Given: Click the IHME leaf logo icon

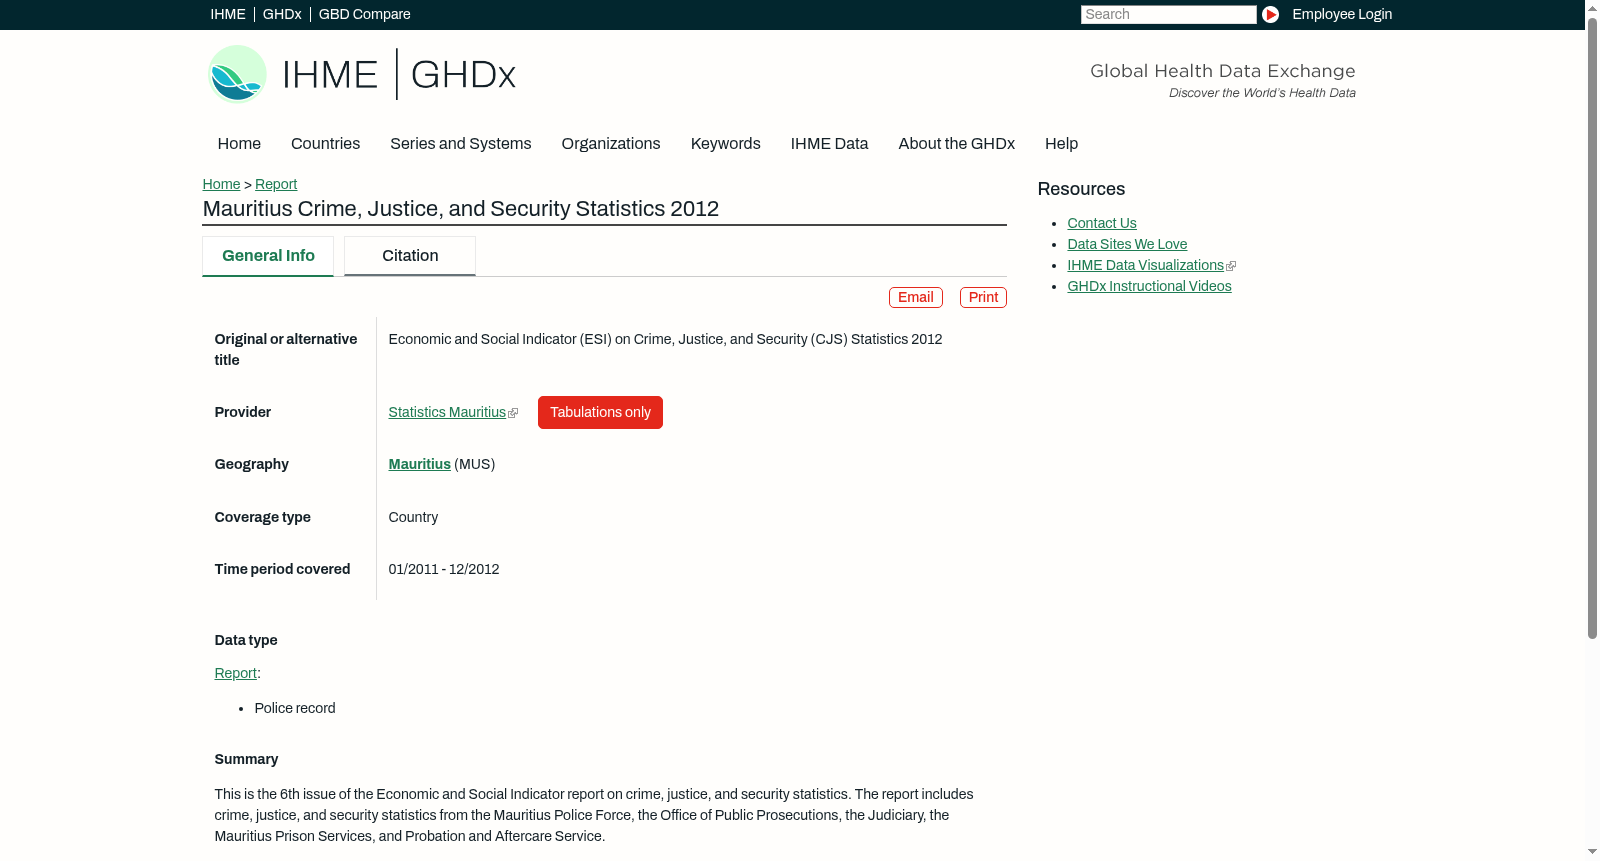Looking at the screenshot, I should (x=237, y=74).
